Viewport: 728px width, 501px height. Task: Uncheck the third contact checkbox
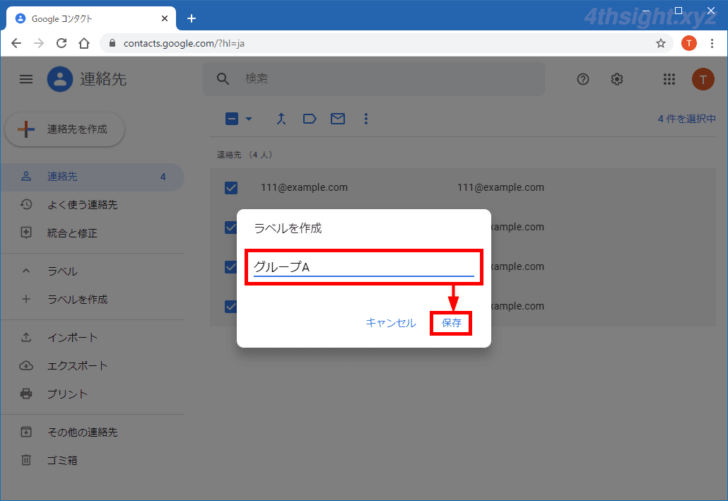pyautogui.click(x=230, y=267)
